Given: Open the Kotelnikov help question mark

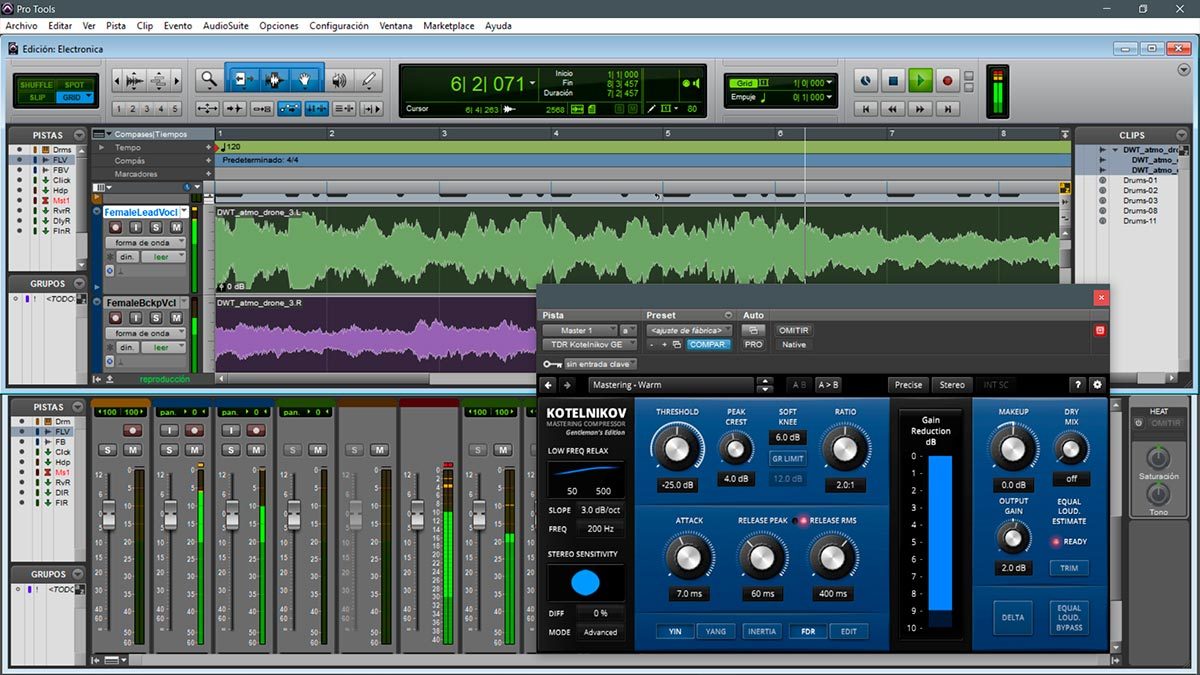Looking at the screenshot, I should click(x=1077, y=385).
